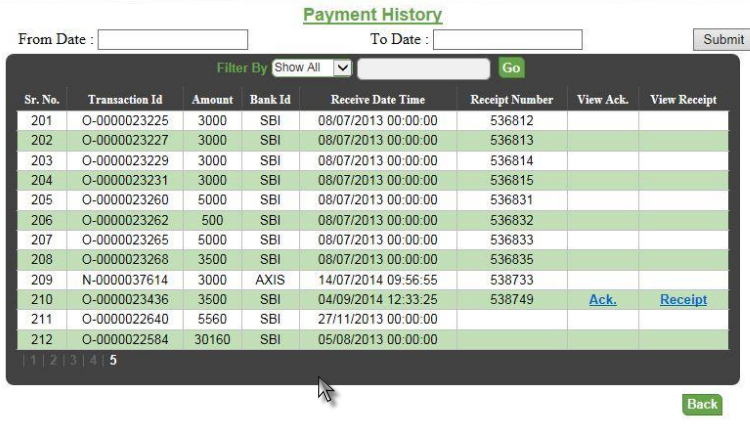Screen dimensions: 750x439
Task: Open the Ack. link for row 210
Action: click(603, 299)
